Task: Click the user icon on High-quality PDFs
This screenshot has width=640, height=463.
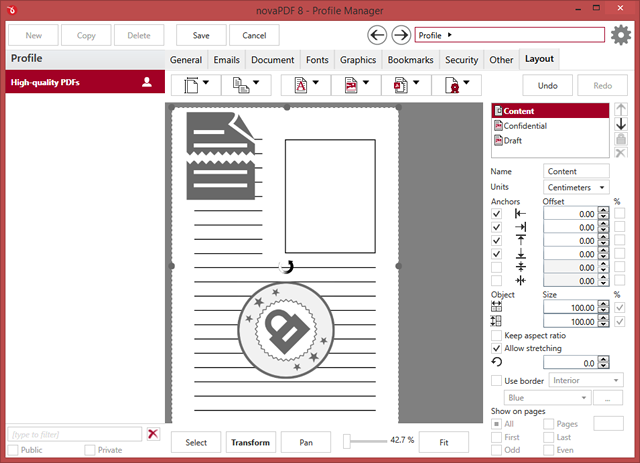Action: coord(147,82)
